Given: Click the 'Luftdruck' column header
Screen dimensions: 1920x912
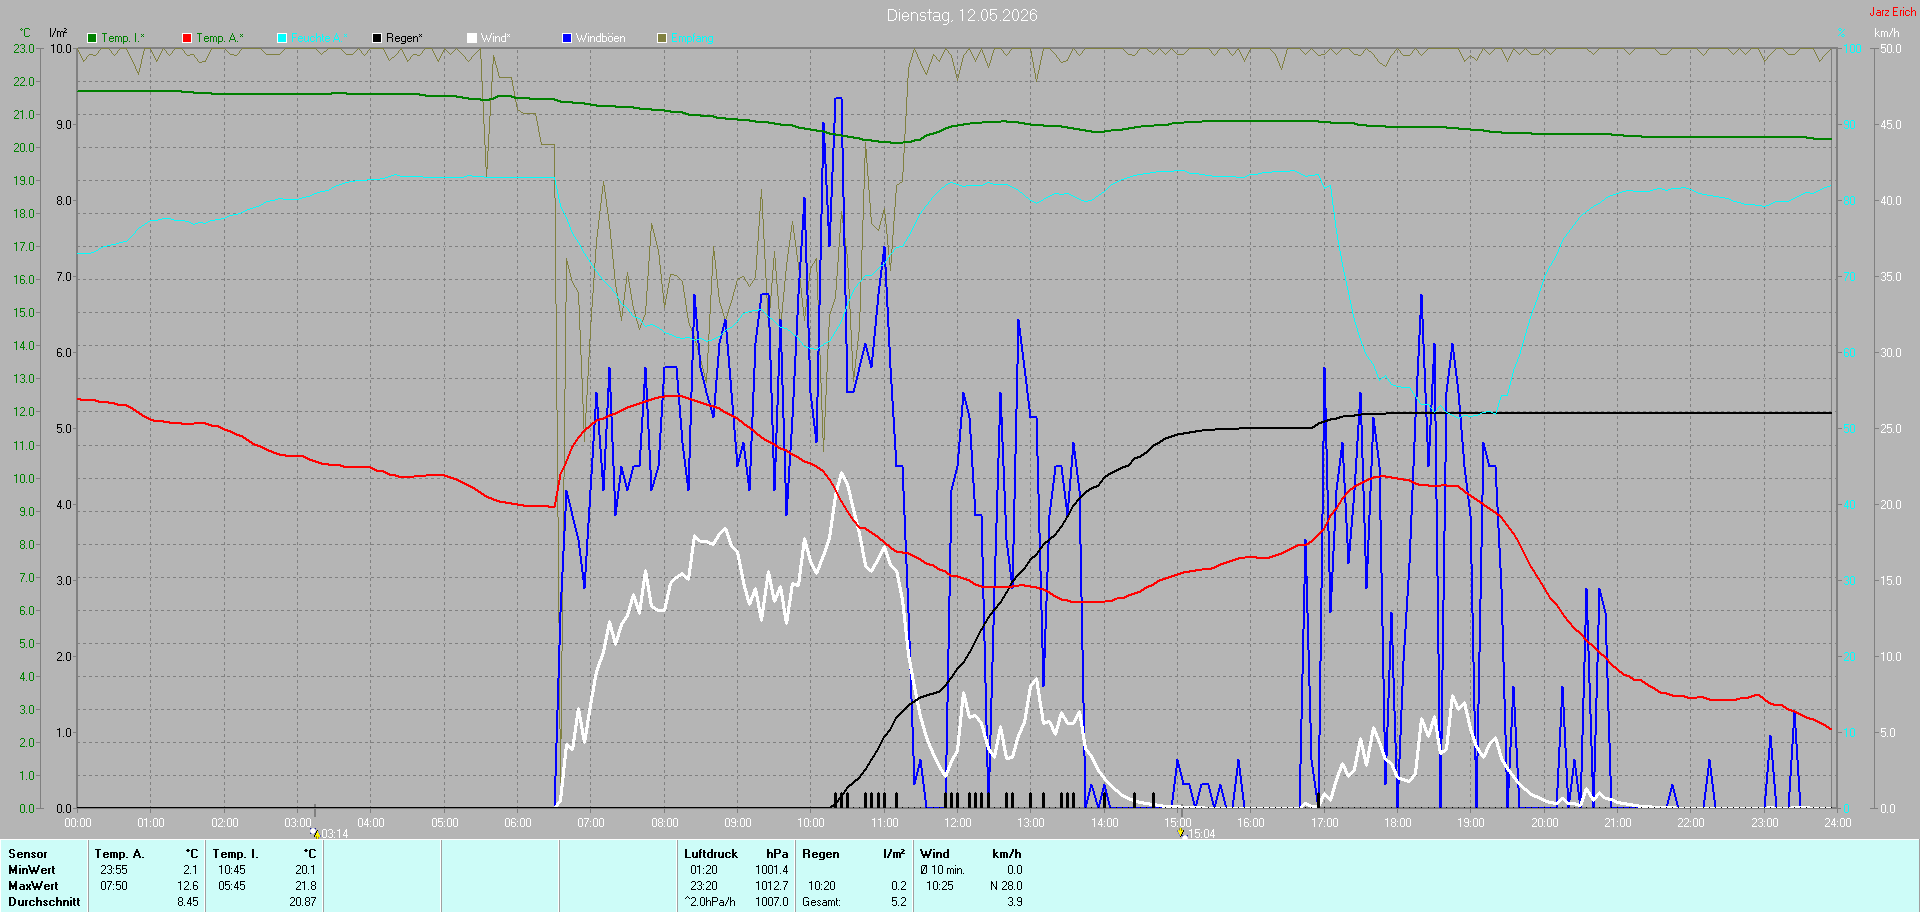Looking at the screenshot, I should point(711,854).
